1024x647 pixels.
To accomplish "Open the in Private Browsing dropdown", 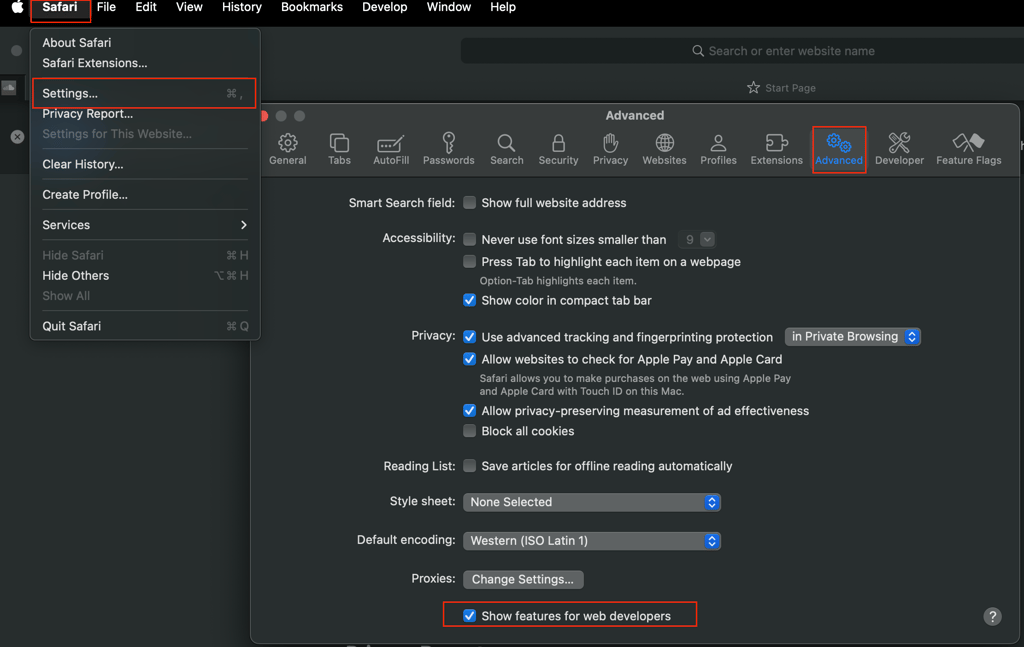I will 852,336.
